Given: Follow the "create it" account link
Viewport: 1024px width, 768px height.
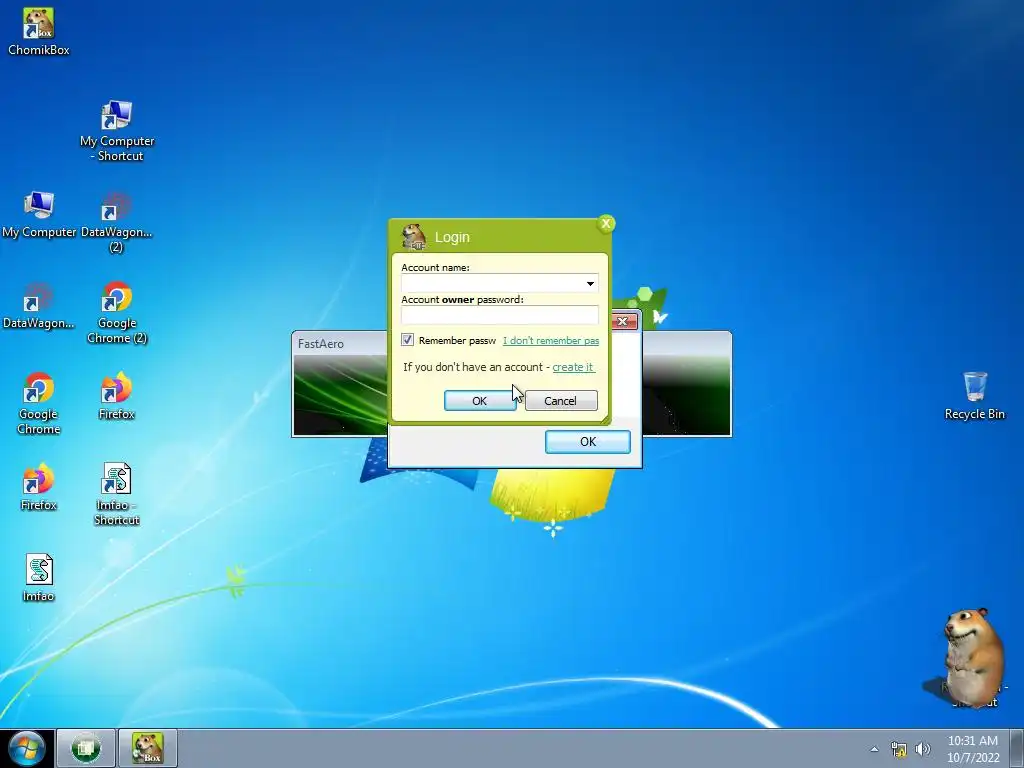Looking at the screenshot, I should pos(573,367).
